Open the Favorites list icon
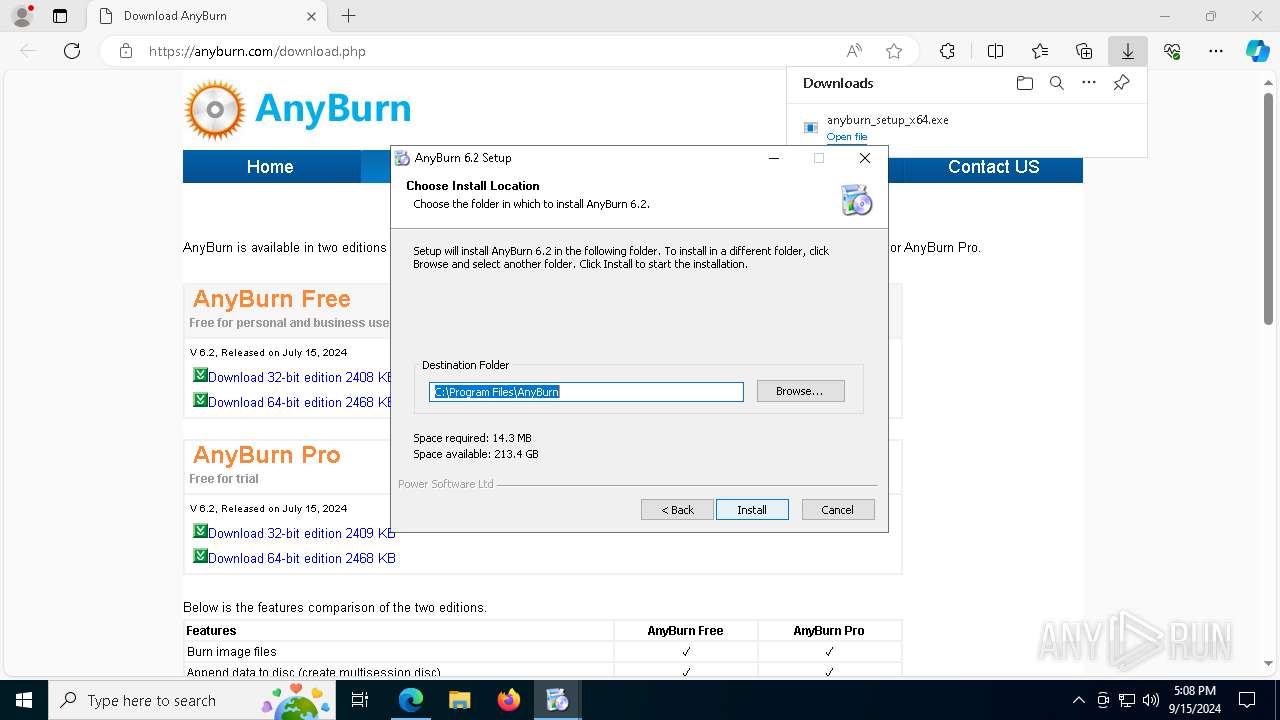1280x720 pixels. pos(1040,51)
